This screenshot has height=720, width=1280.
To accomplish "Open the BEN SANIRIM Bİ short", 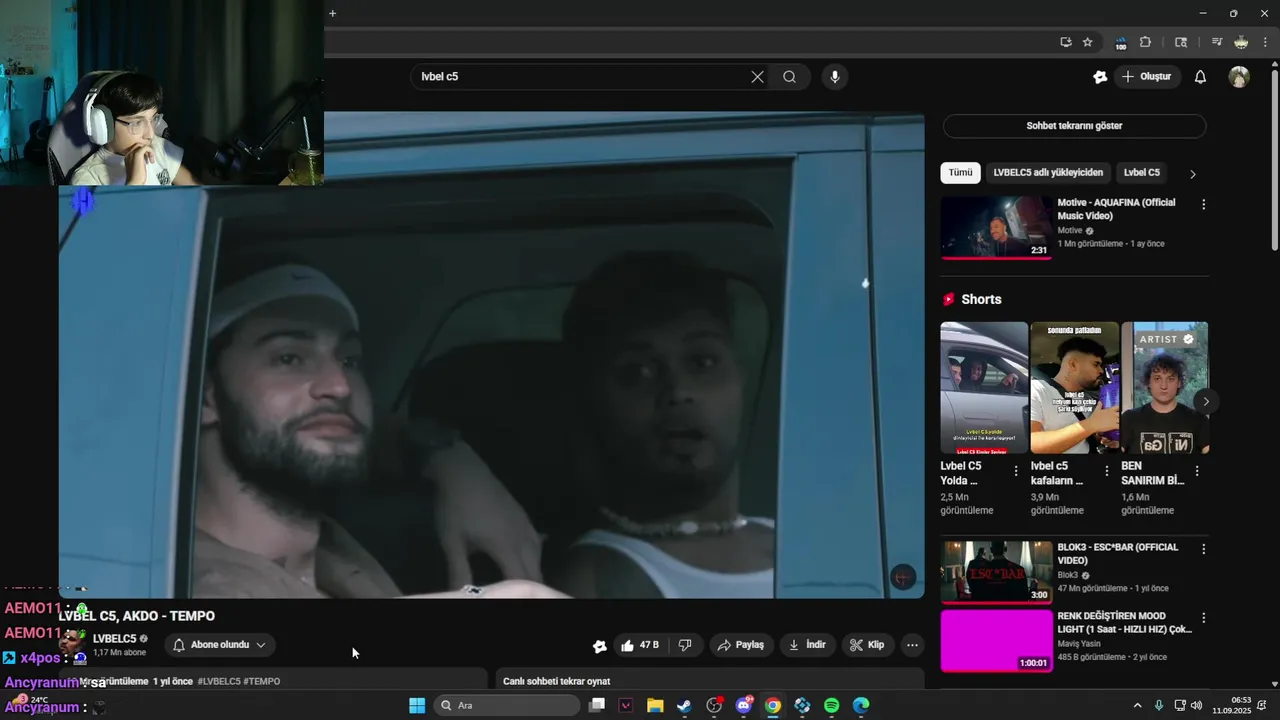I will (x=1165, y=388).
